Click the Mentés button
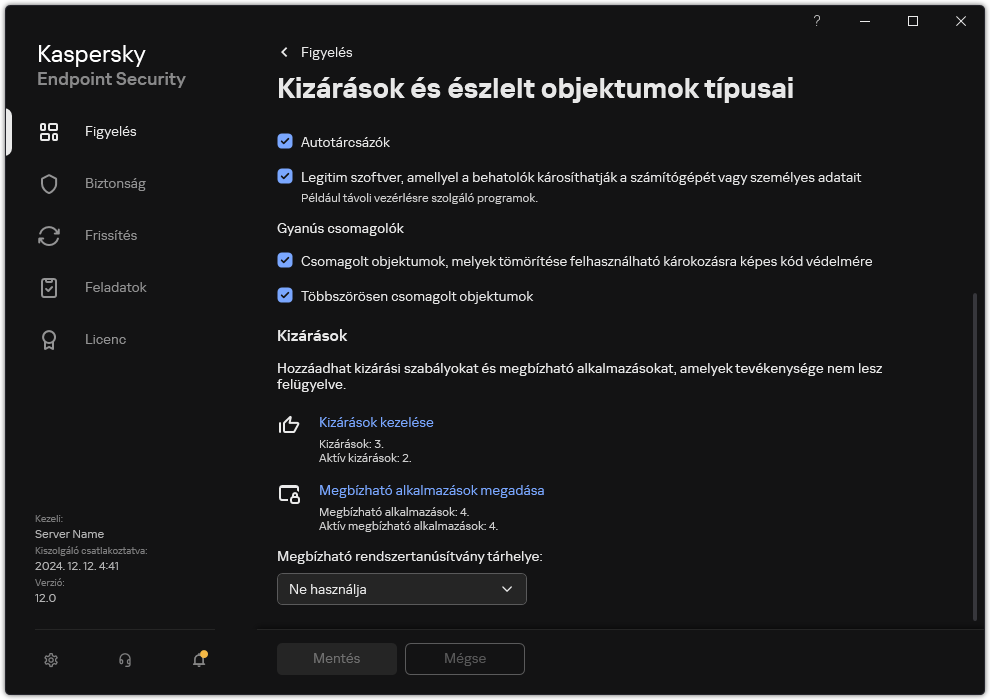 click(336, 658)
